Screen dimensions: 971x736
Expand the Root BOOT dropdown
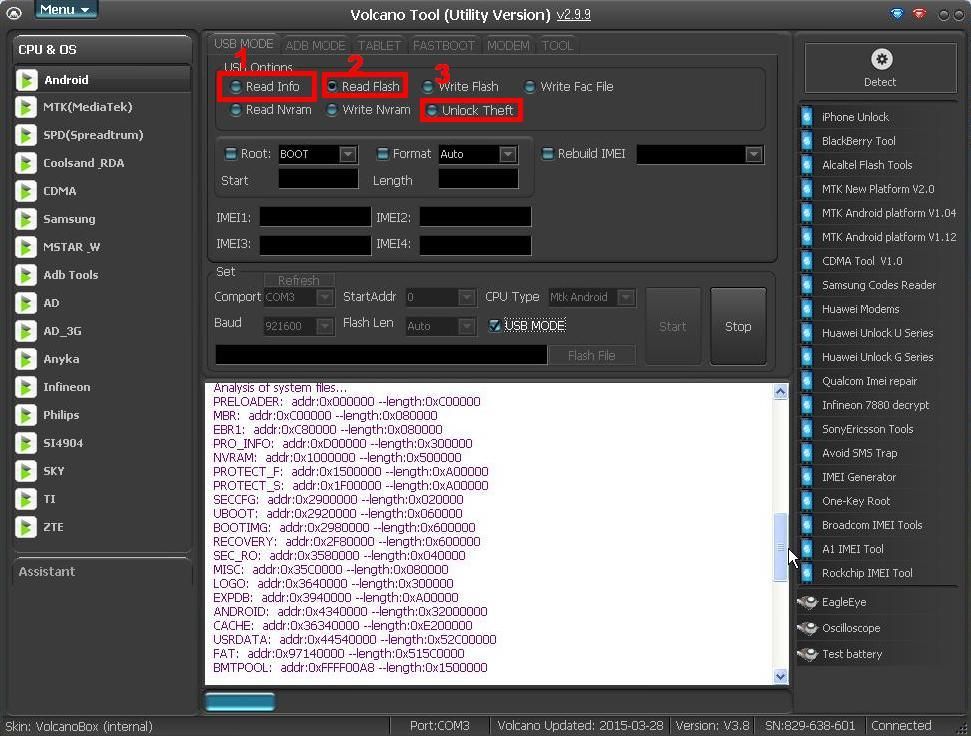[x=347, y=154]
